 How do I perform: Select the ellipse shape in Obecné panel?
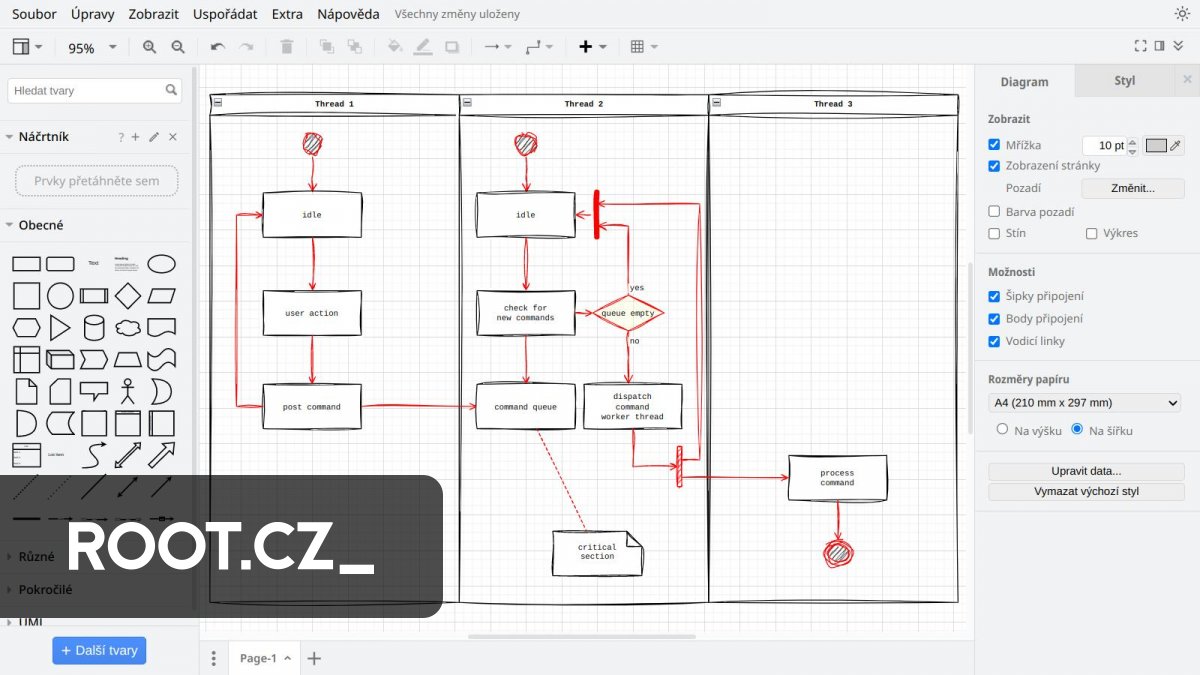161,263
